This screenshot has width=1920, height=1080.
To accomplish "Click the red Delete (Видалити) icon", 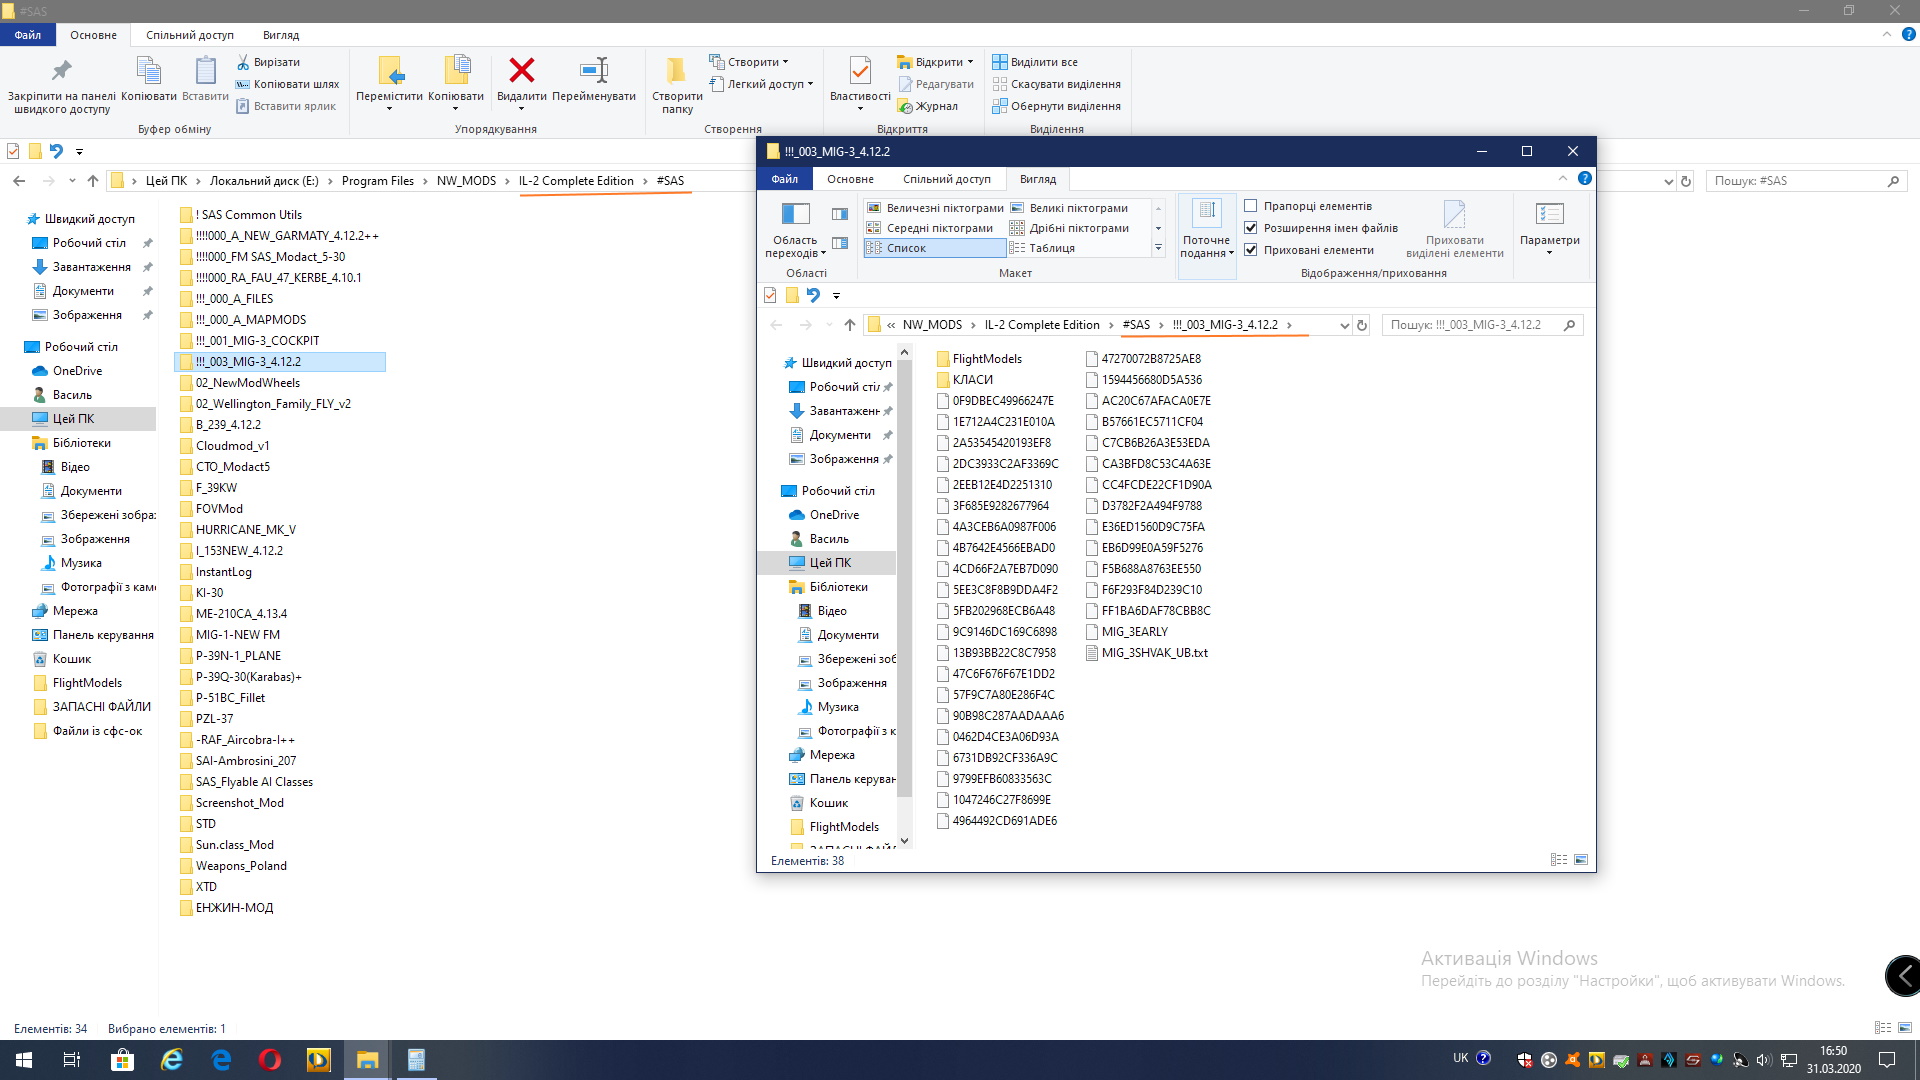I will 521,72.
